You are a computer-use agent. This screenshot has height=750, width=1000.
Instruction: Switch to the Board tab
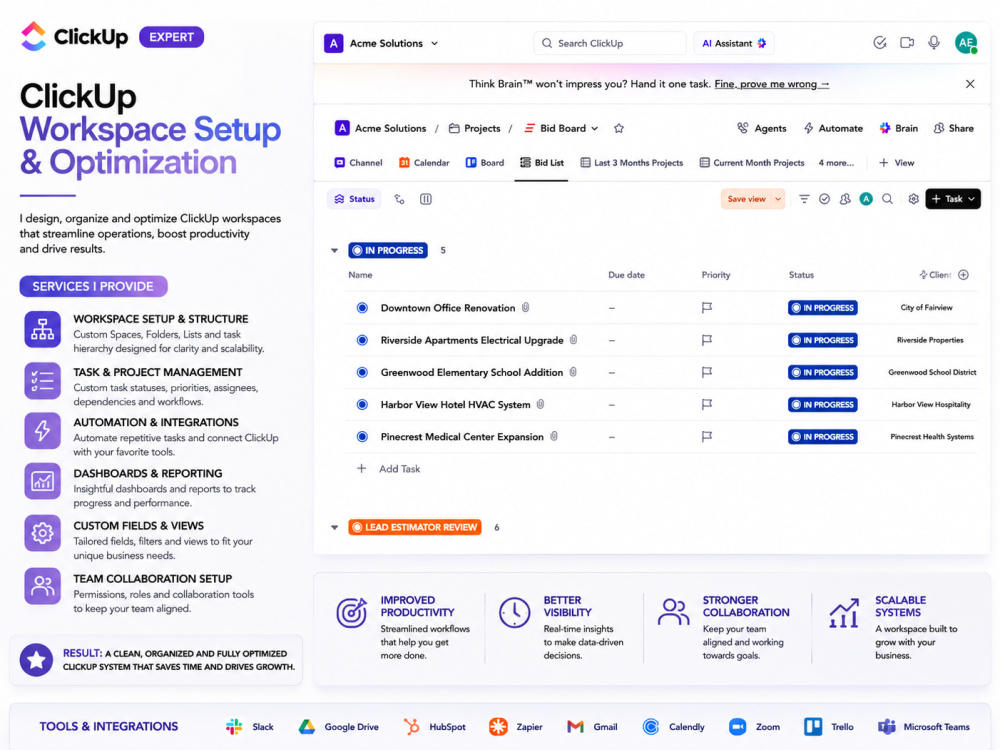pos(485,163)
